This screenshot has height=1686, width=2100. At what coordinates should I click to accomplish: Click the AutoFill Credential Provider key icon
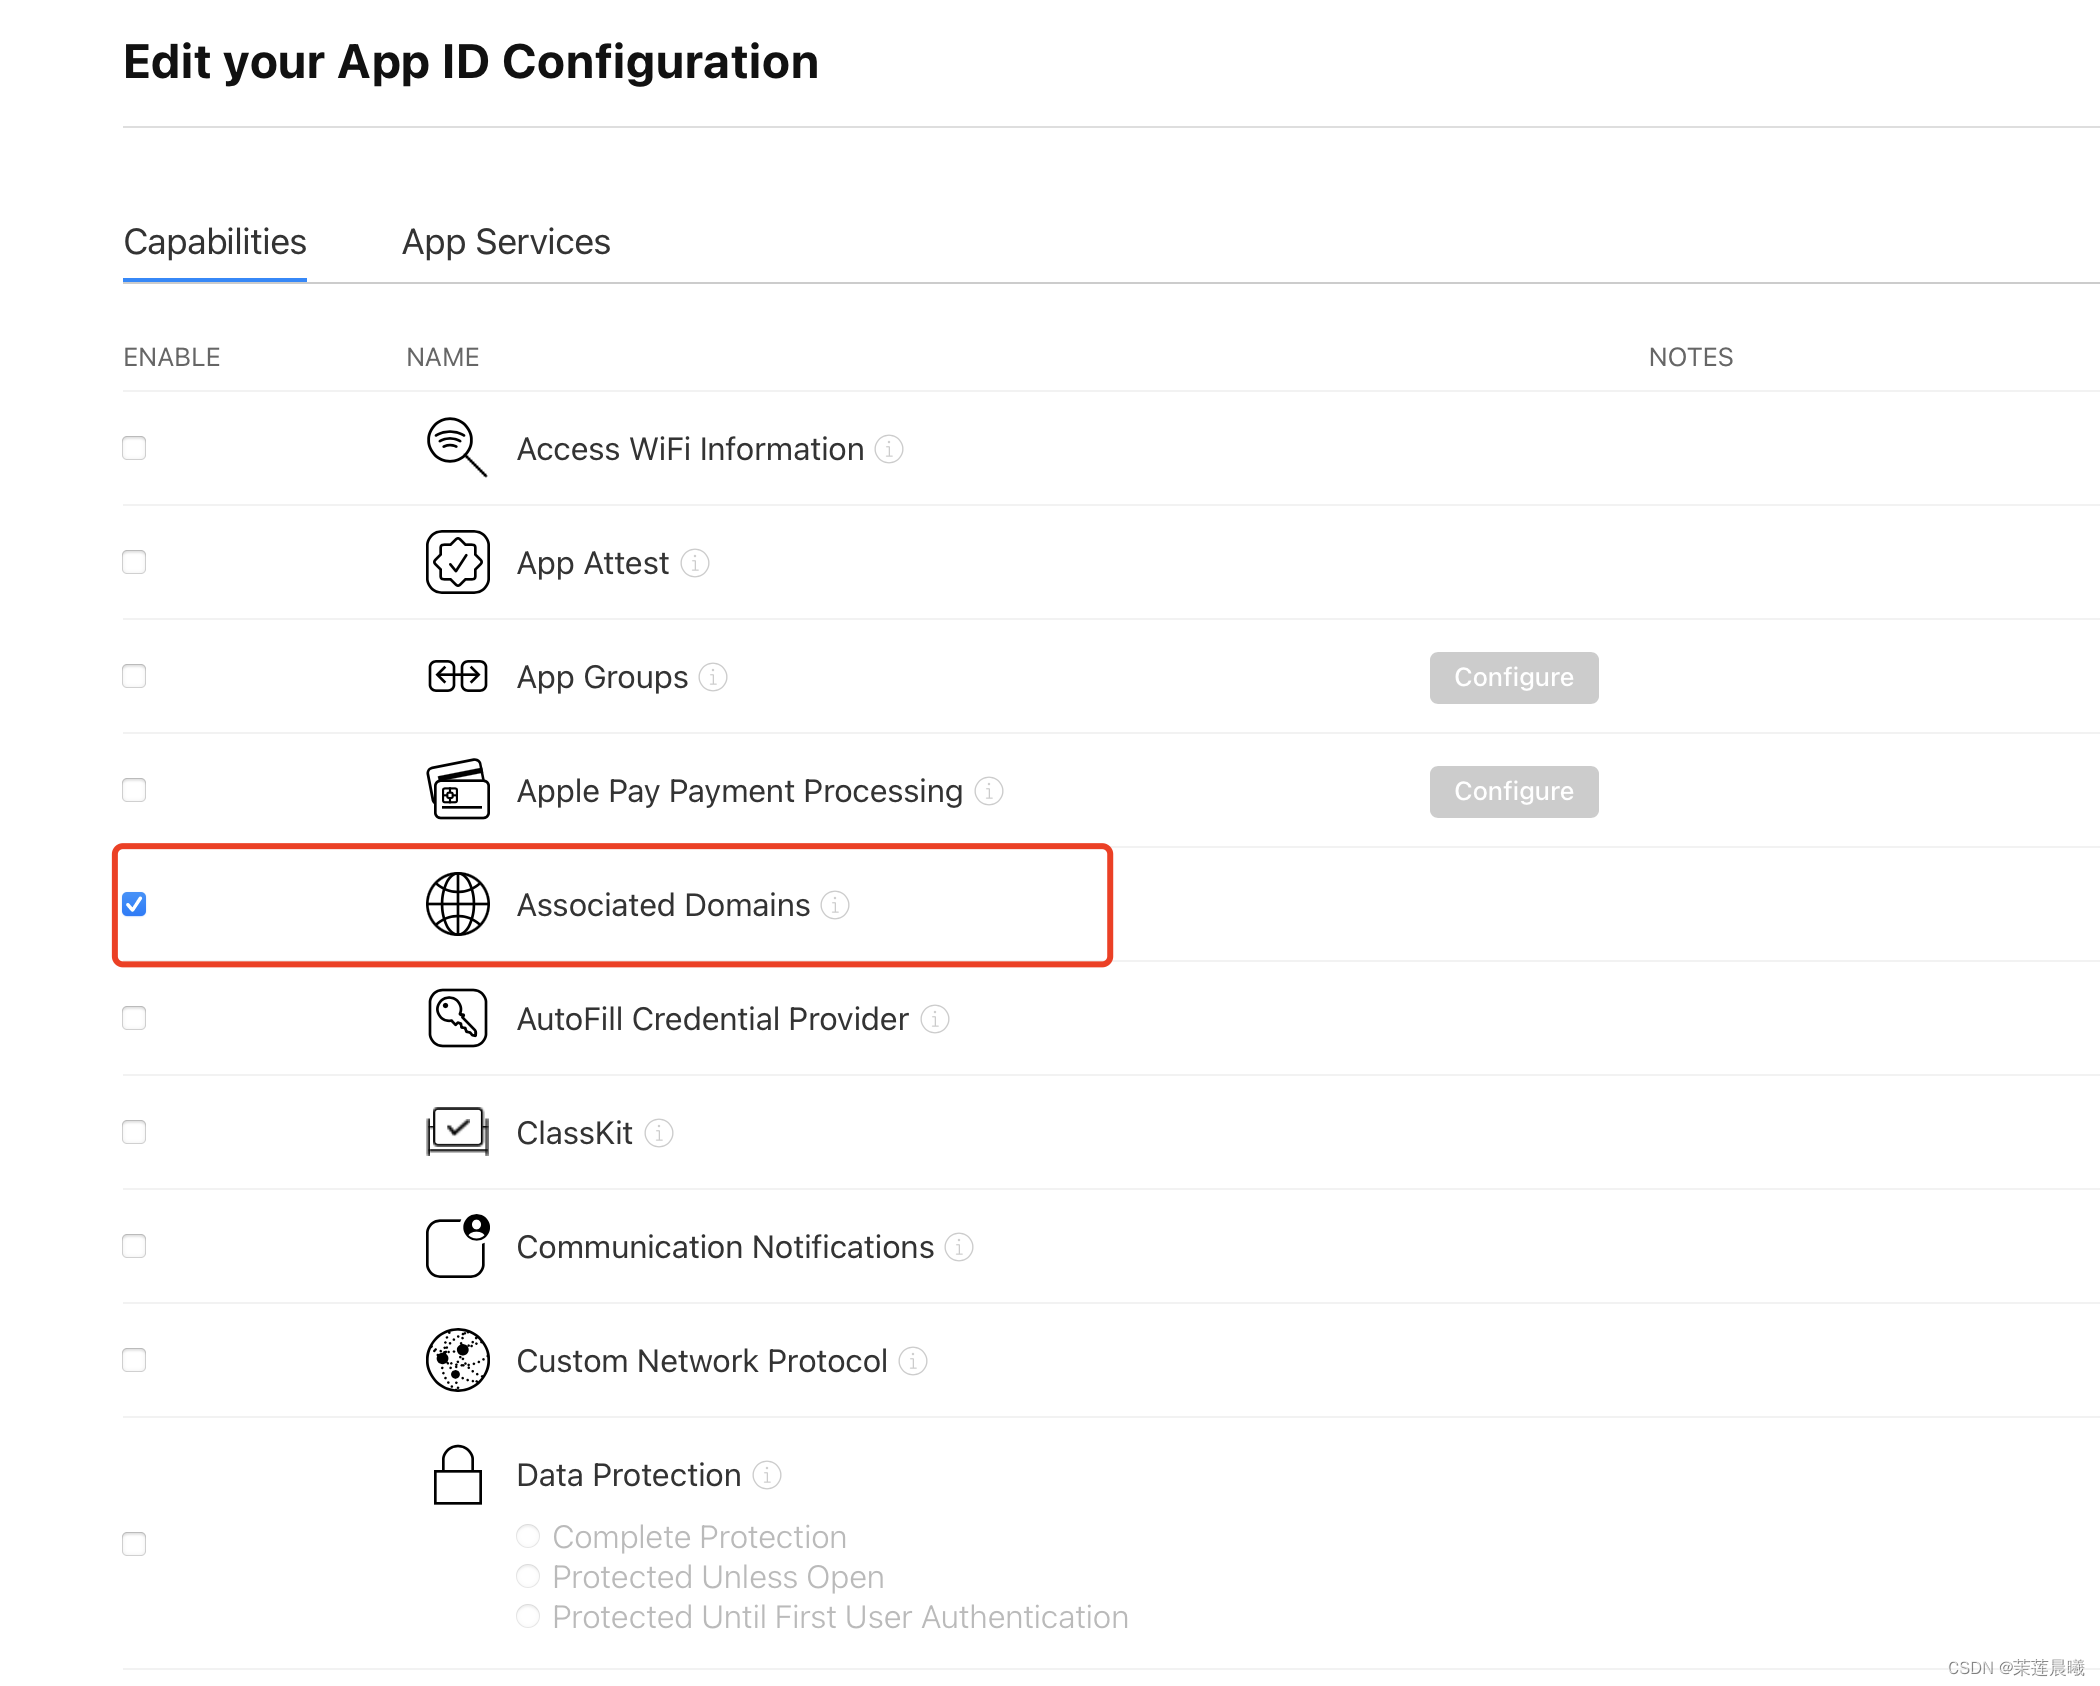(457, 1018)
